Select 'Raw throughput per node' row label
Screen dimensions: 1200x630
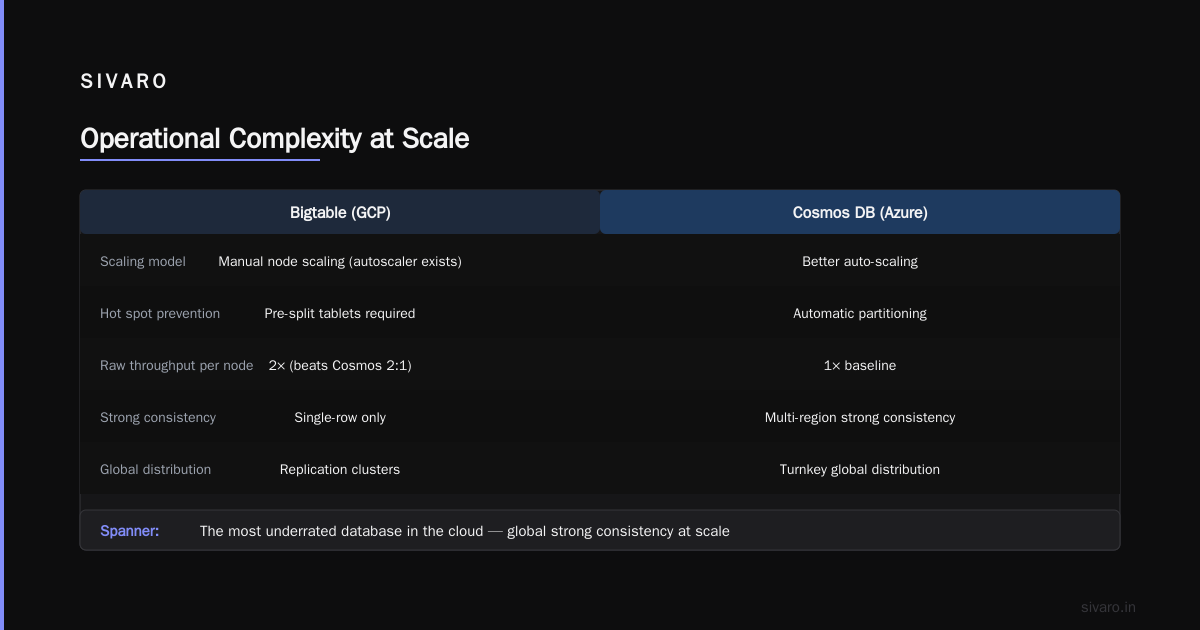pos(177,365)
